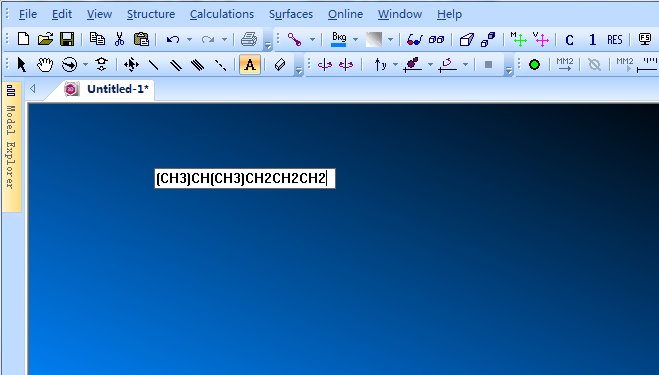
Task: Select the dashed Uncoordinated Bond tool
Action: click(x=220, y=65)
